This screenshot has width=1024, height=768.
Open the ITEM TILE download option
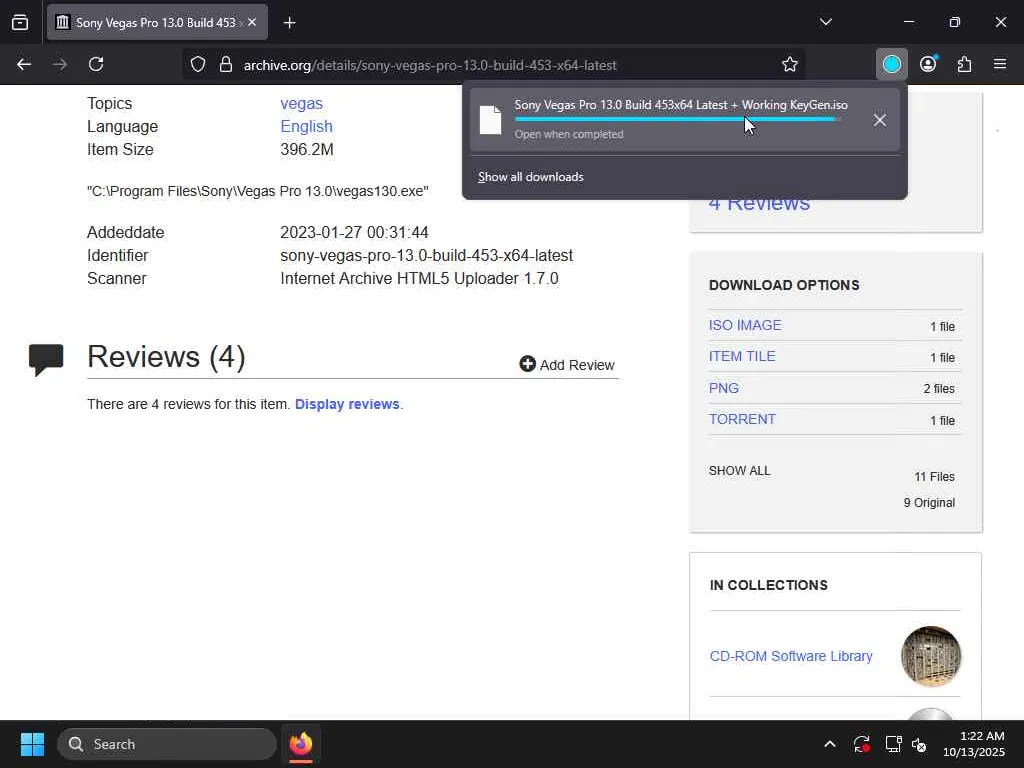743,357
